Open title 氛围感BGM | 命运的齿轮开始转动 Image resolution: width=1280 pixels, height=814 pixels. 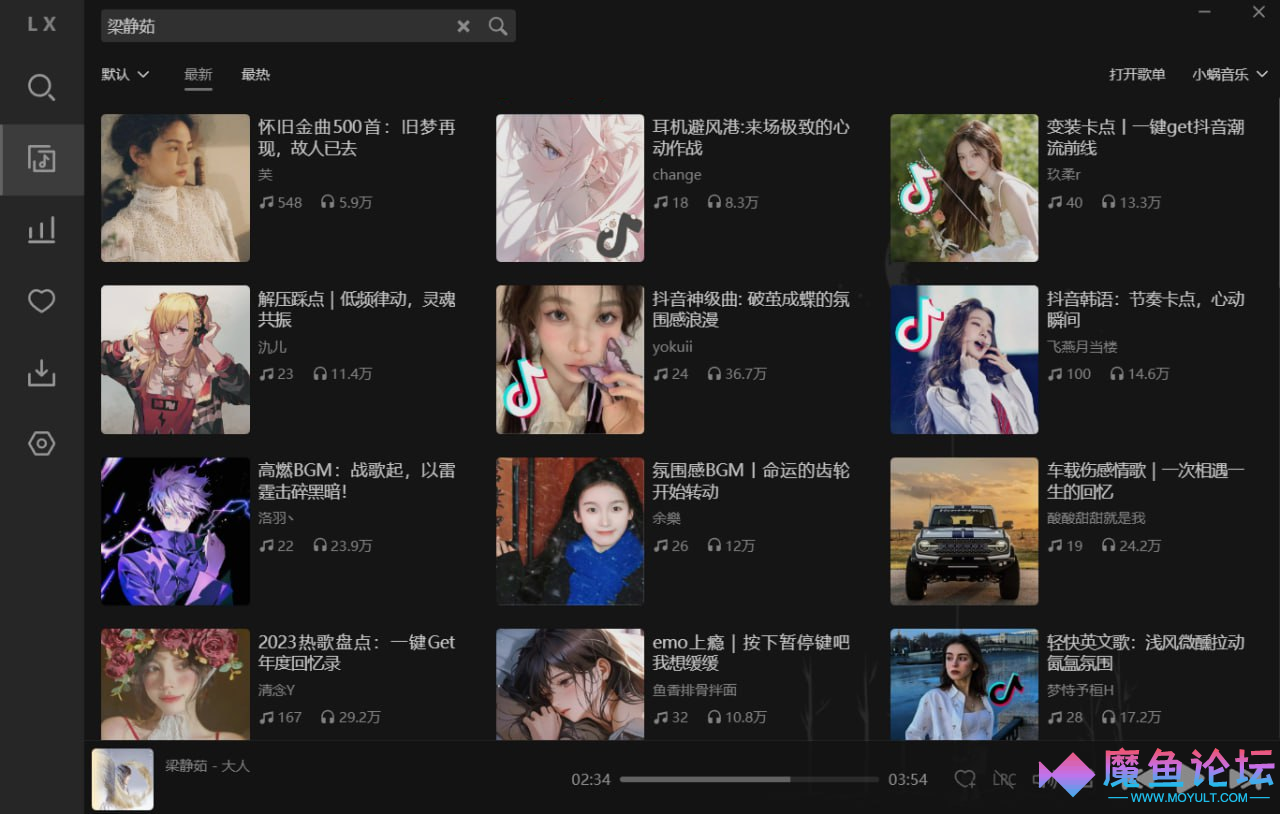751,481
